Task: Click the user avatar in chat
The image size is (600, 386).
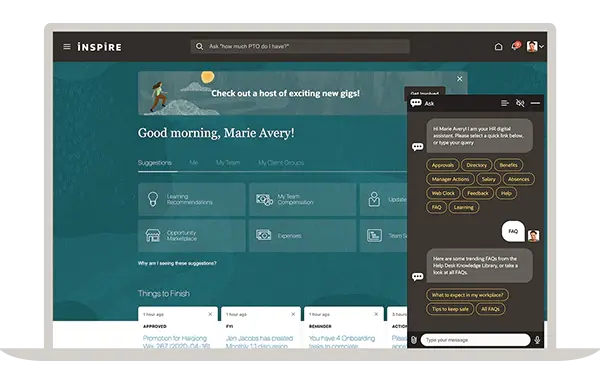Action: (533, 236)
